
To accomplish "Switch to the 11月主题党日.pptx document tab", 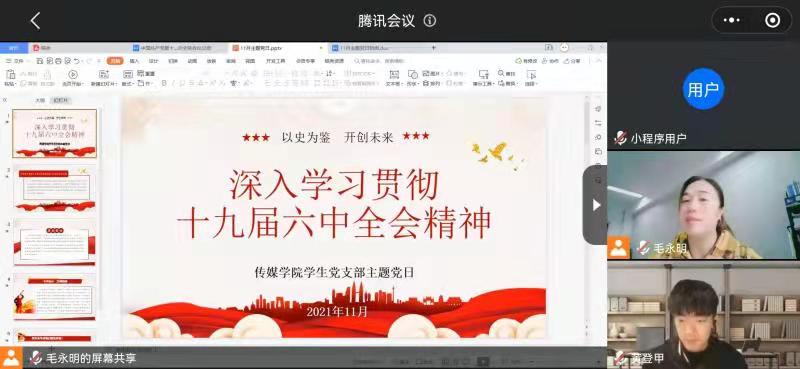I will (276, 48).
